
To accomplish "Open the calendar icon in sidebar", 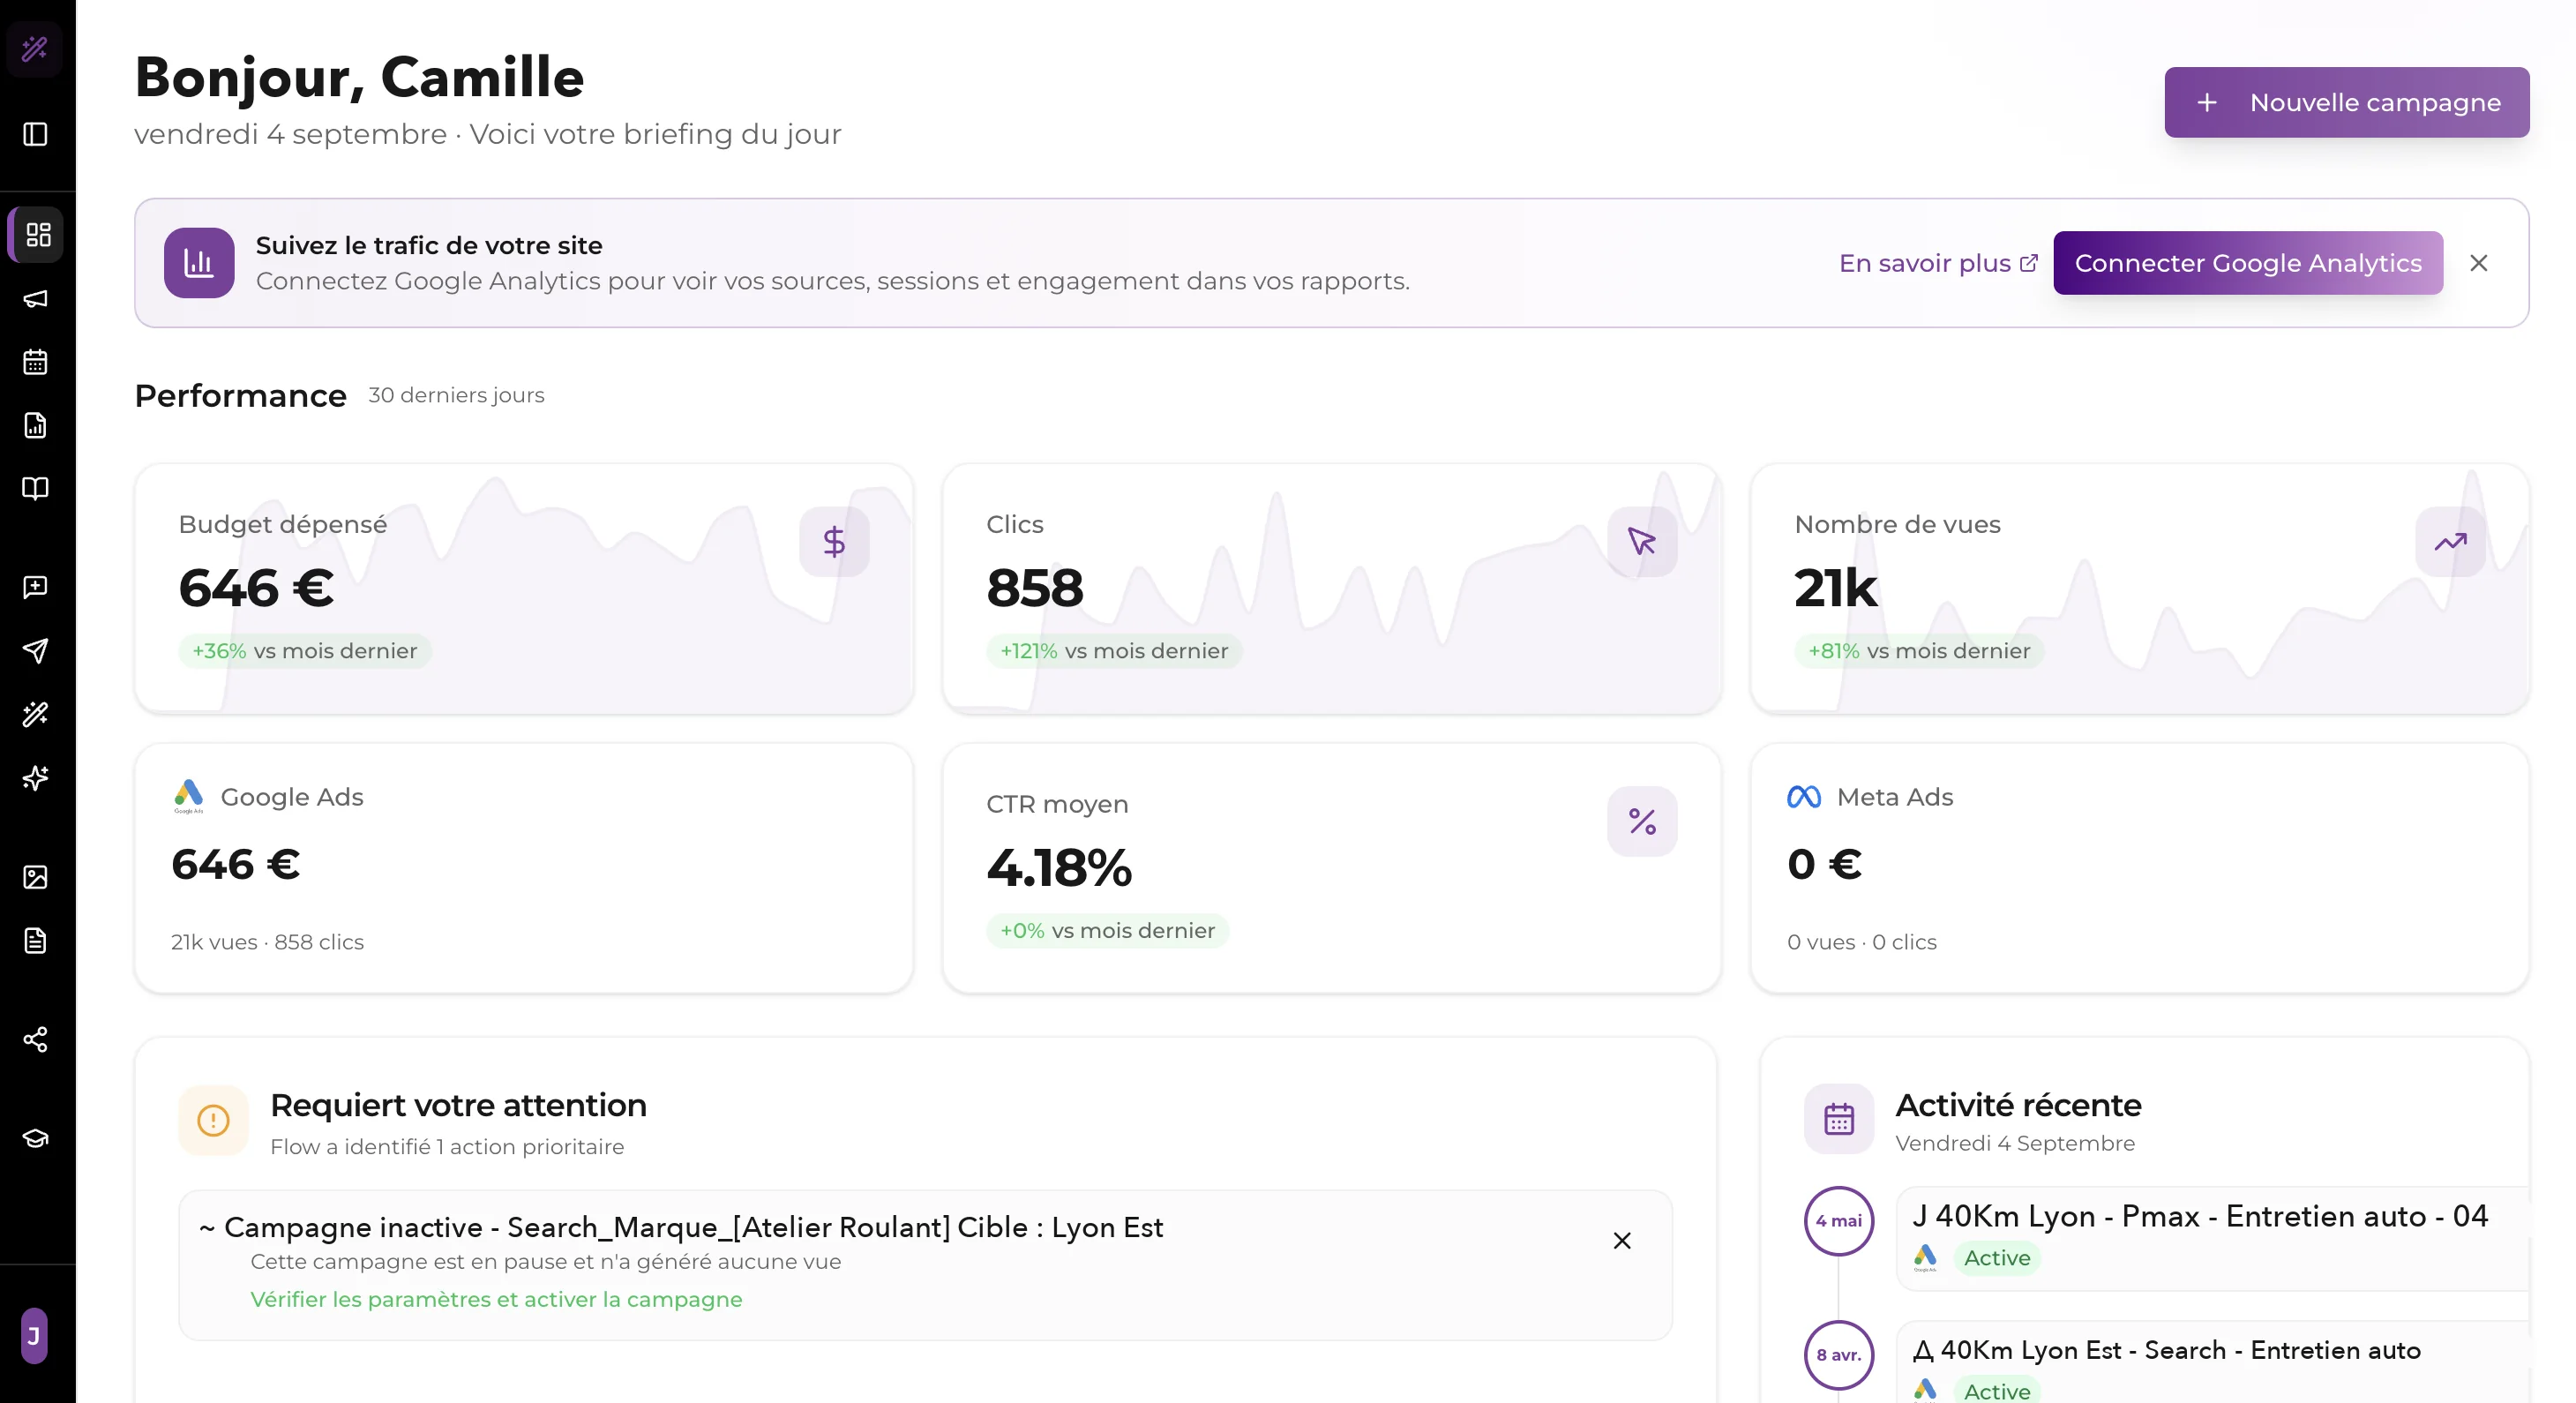I will pyautogui.click(x=35, y=362).
